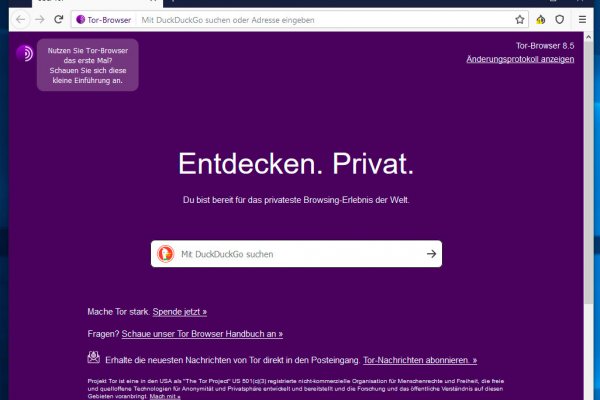
Task: Subscribe via Tor-Nachrichten abonnieren link
Action: pos(420,360)
